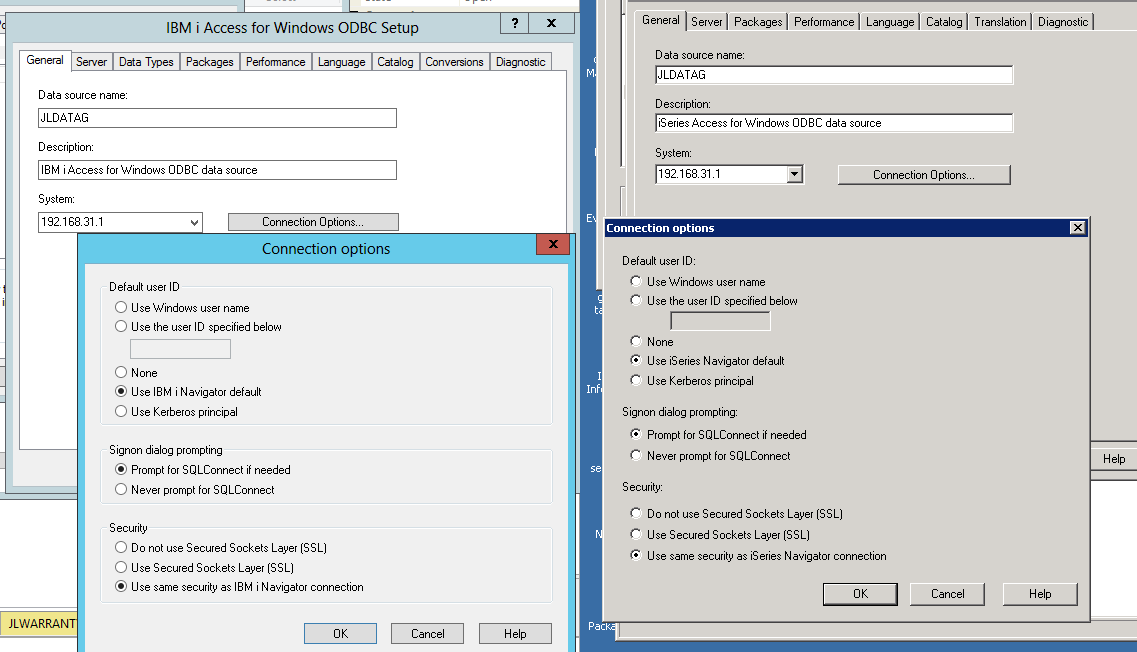Select Server tab in iSeries Access setup

point(706,22)
